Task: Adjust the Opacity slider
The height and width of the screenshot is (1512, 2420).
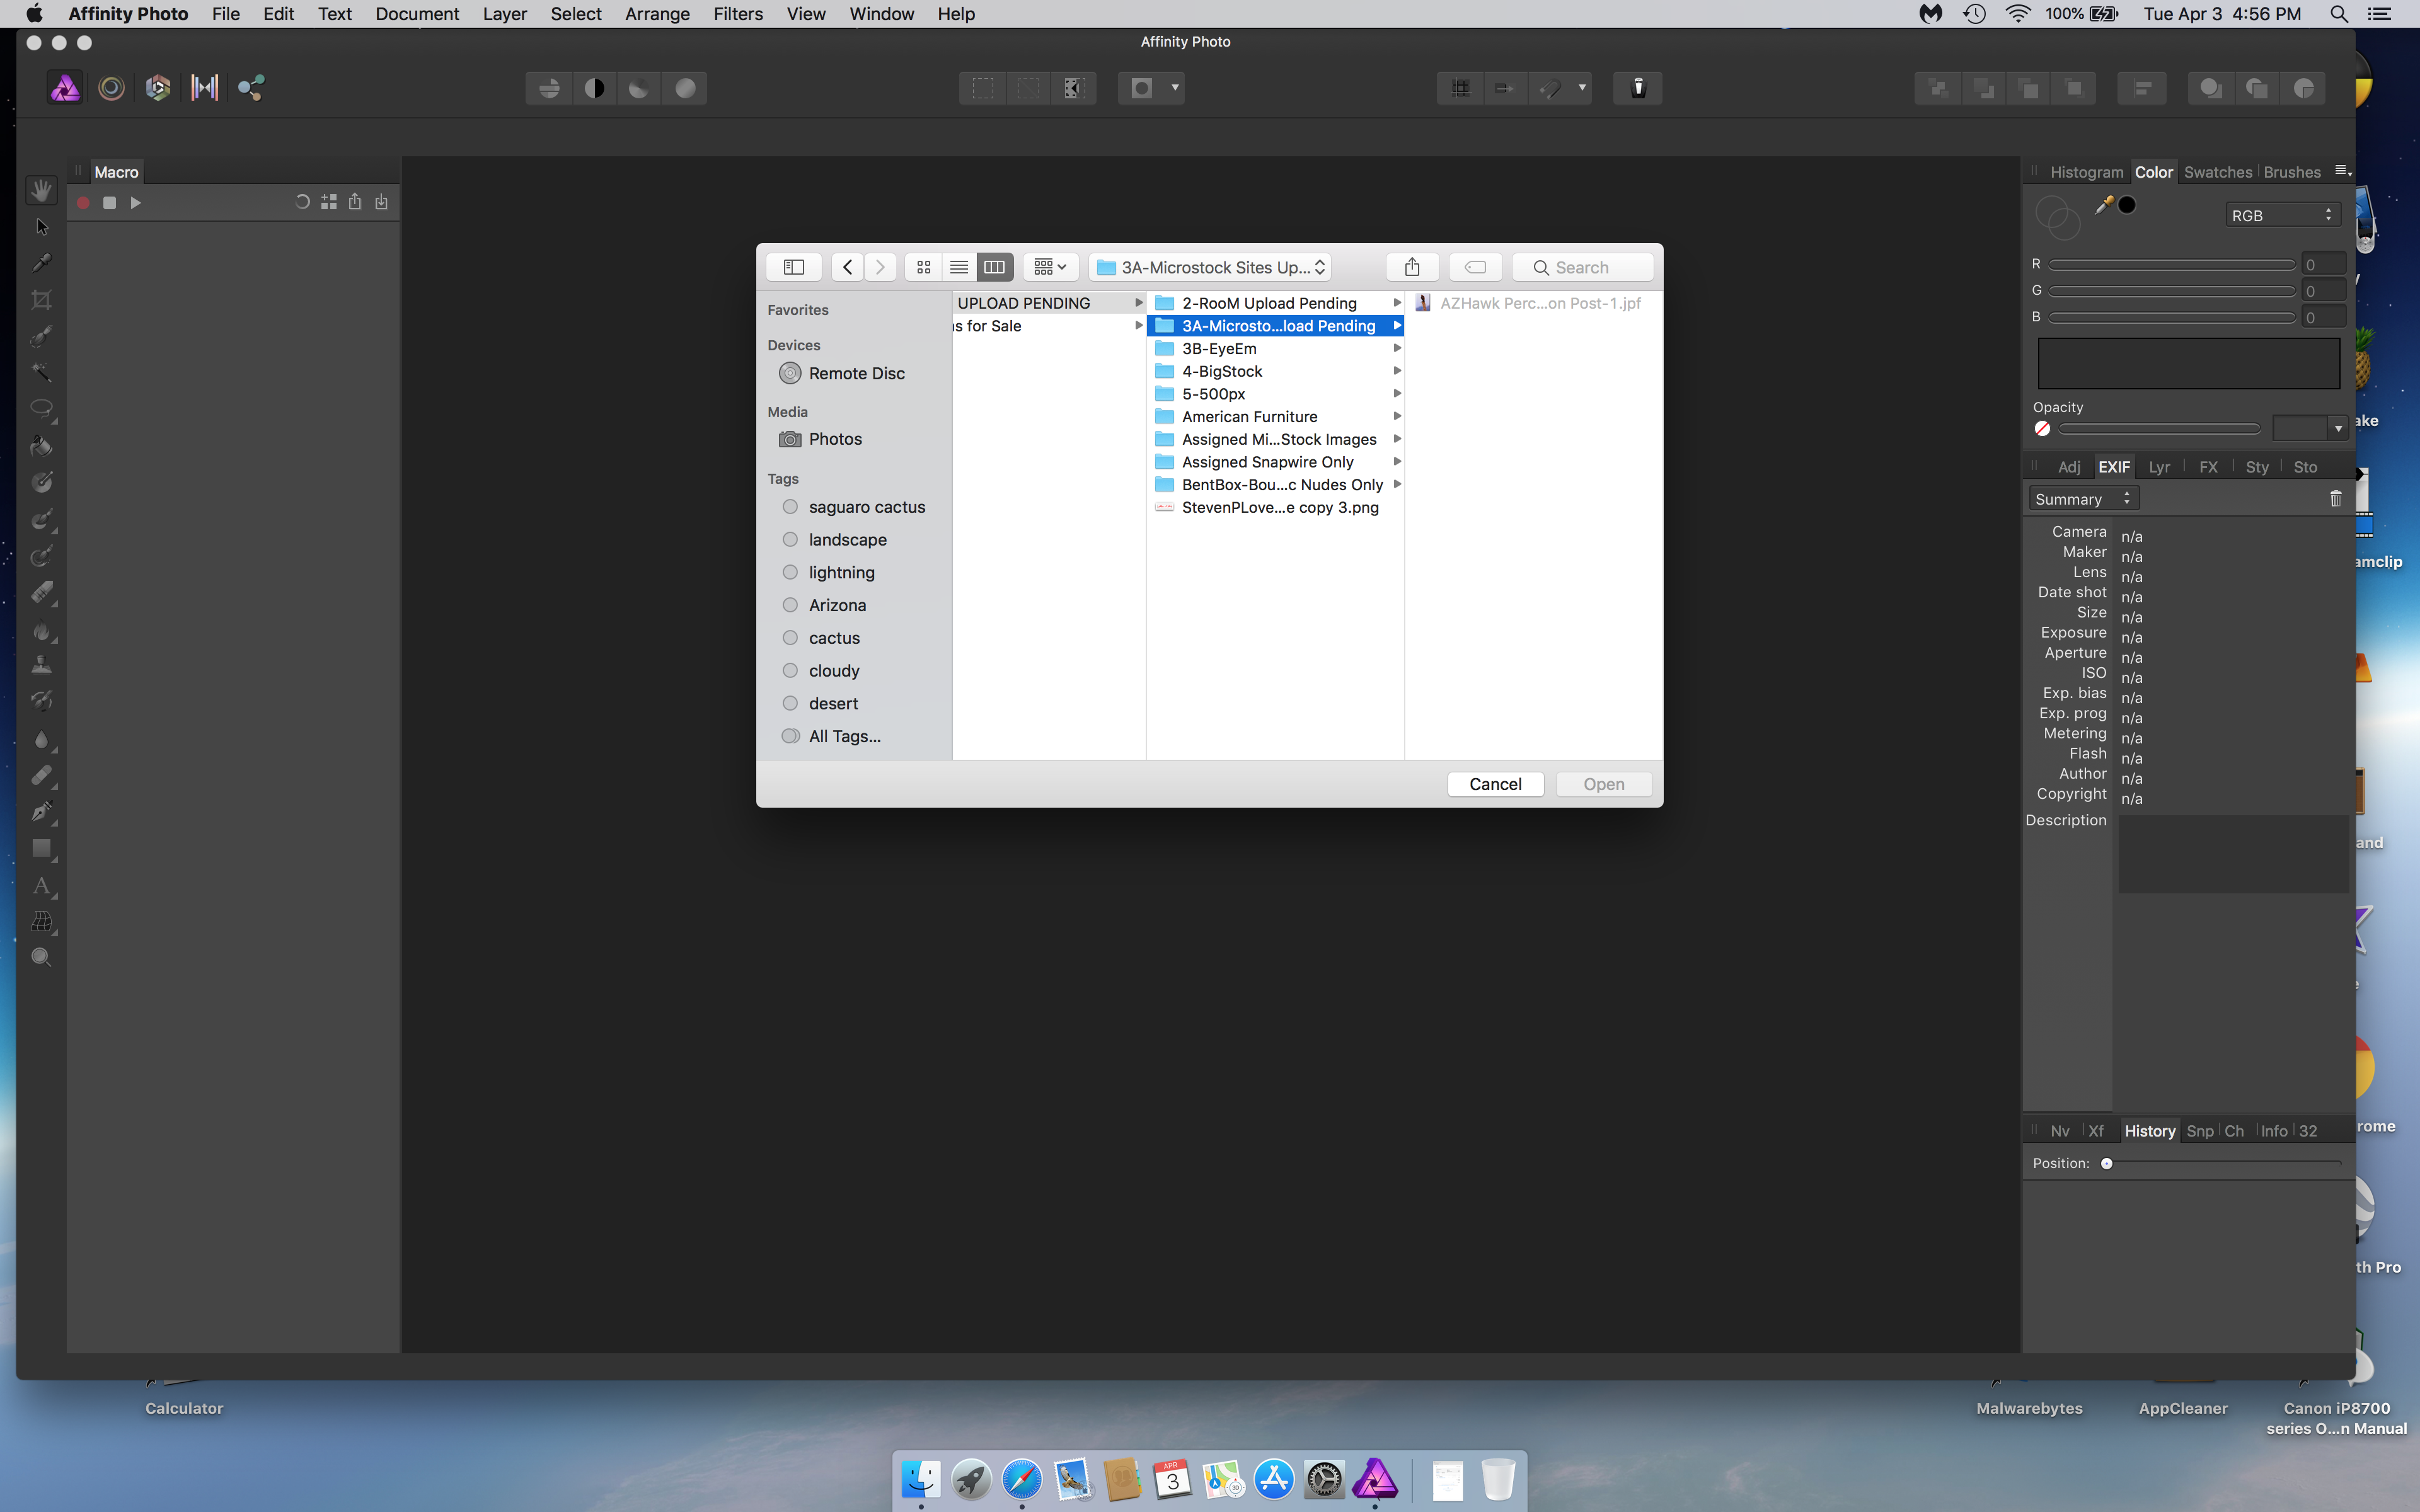Action: point(2159,429)
